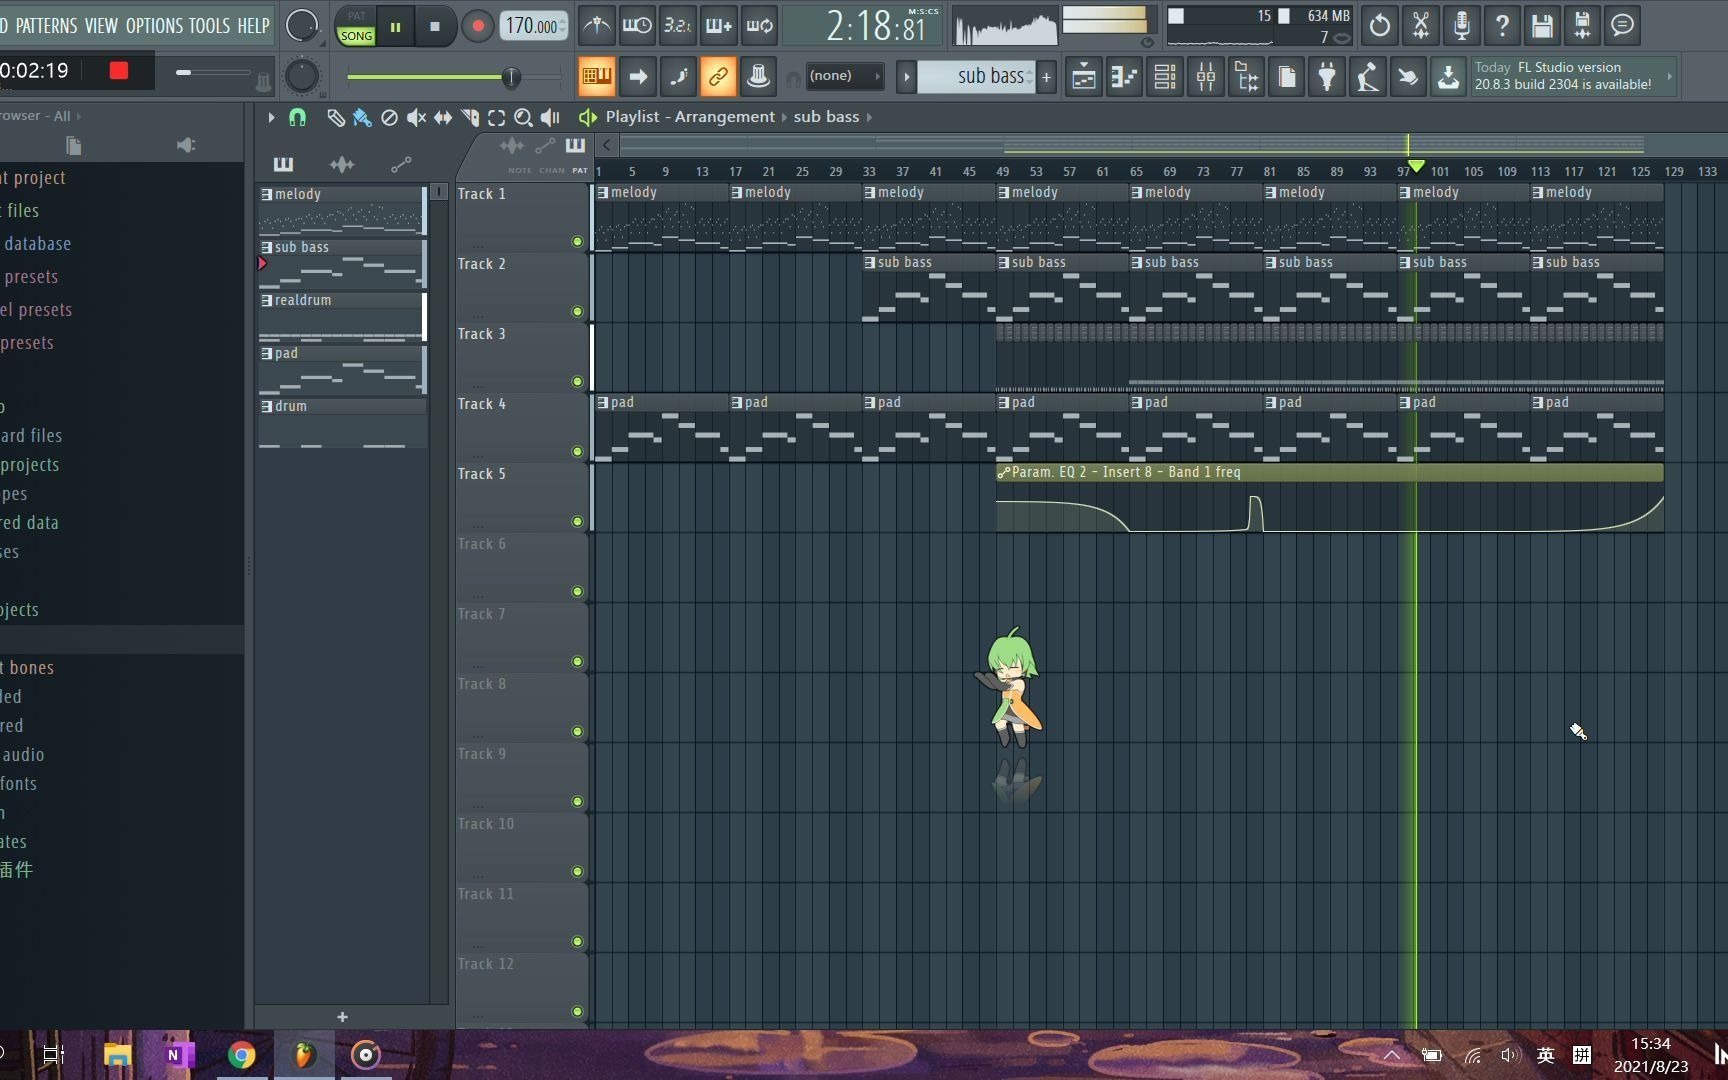Open the sub bass pattern selector
This screenshot has height=1080, width=1728.
(x=976, y=76)
